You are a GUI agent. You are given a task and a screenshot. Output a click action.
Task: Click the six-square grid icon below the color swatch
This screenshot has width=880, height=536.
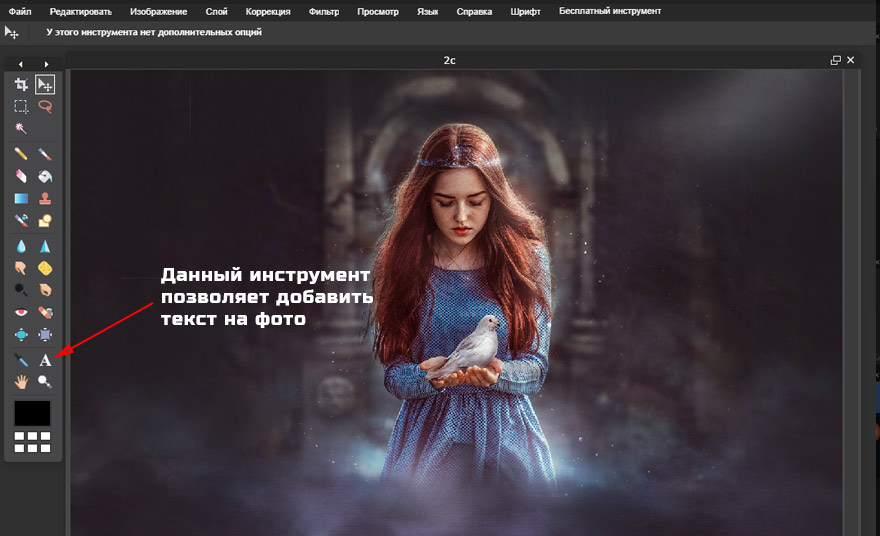32,442
